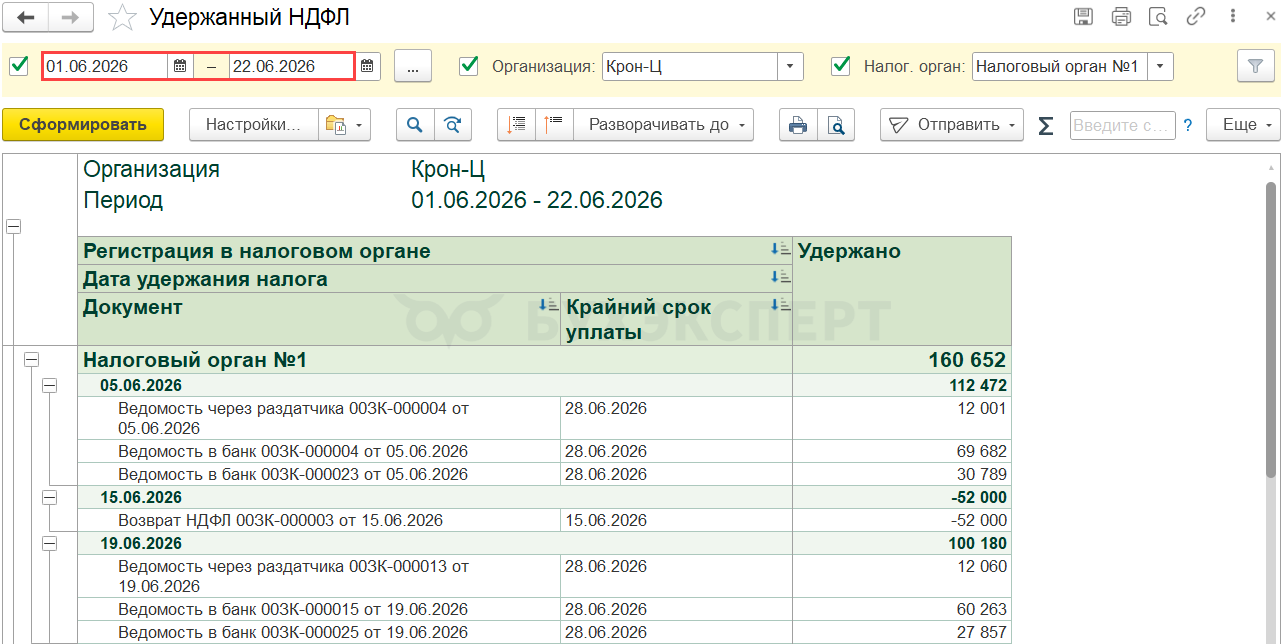The image size is (1284, 644).
Task: Click the end date field 22.06.2026
Action: pyautogui.click(x=291, y=66)
